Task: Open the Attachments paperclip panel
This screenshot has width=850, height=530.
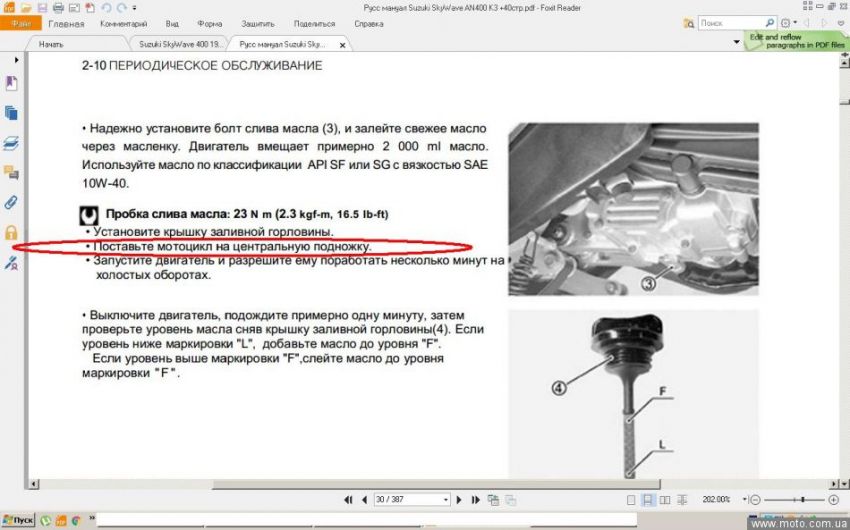Action: (x=12, y=202)
